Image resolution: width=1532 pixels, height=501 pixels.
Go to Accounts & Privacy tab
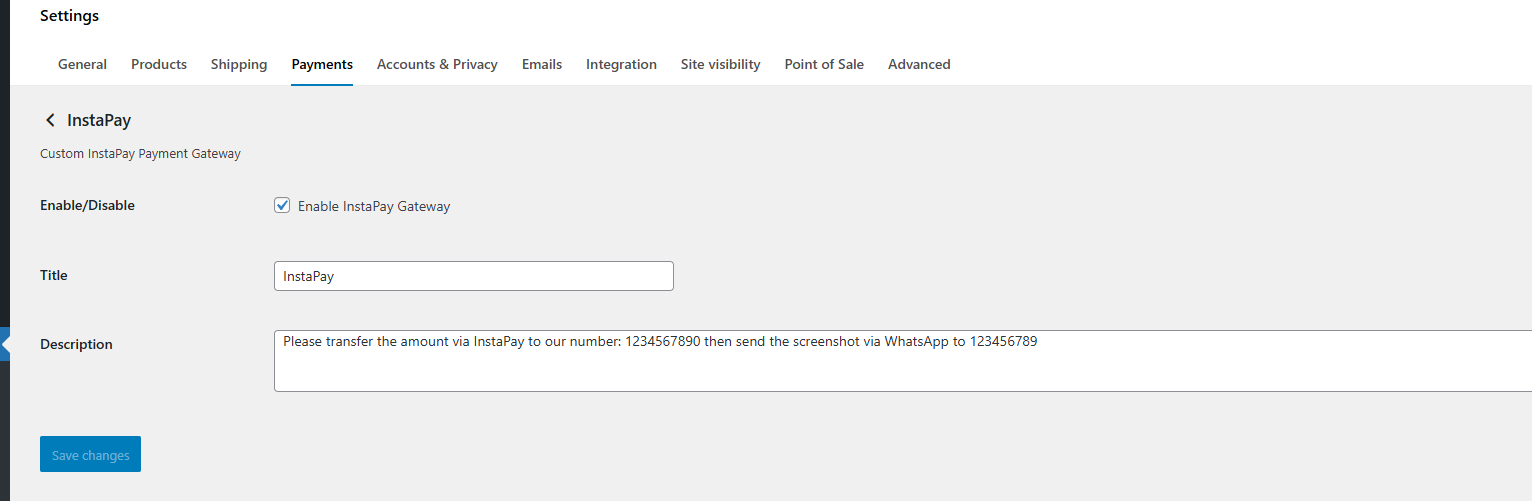pos(437,64)
